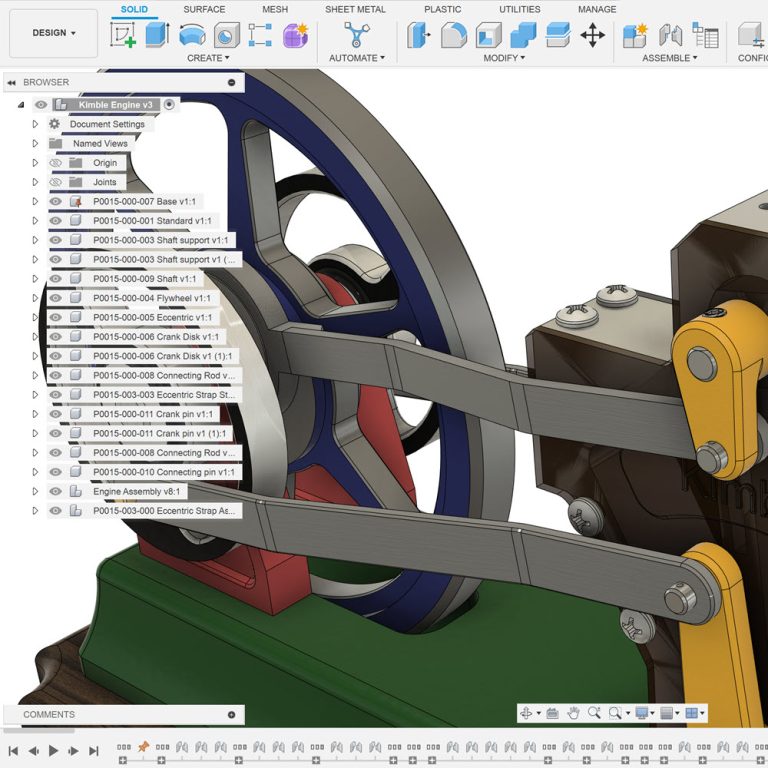768x768 pixels.
Task: Select the Pan hand tool
Action: [574, 713]
